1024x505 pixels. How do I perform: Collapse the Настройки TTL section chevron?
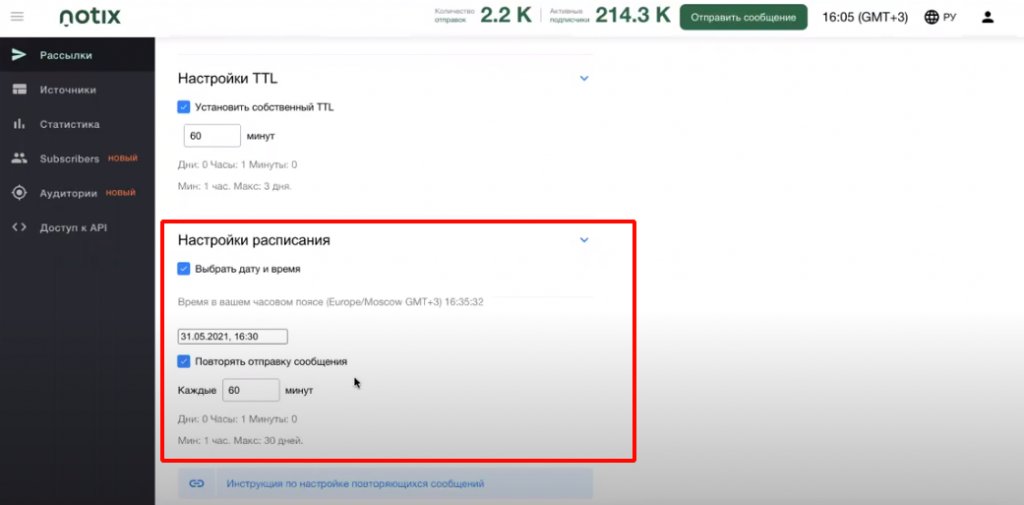point(585,79)
